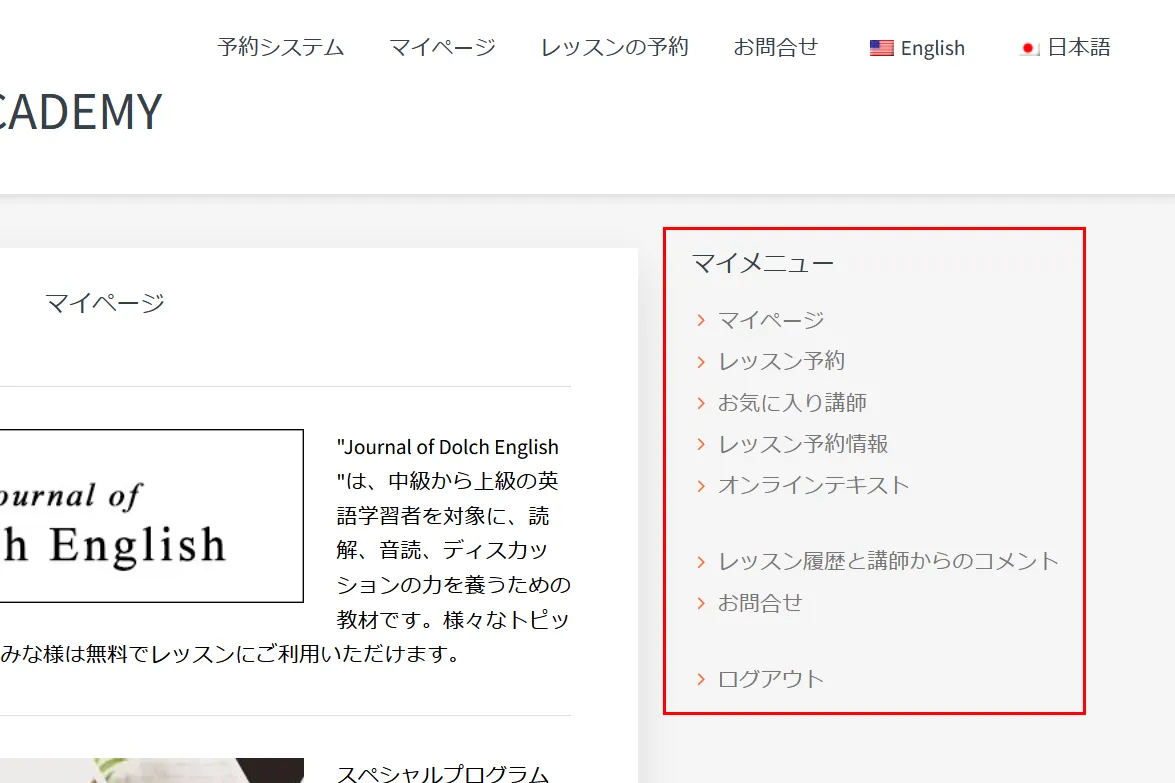
Task: Open マイページ link in マイメニュー sidebar
Action: (x=771, y=320)
